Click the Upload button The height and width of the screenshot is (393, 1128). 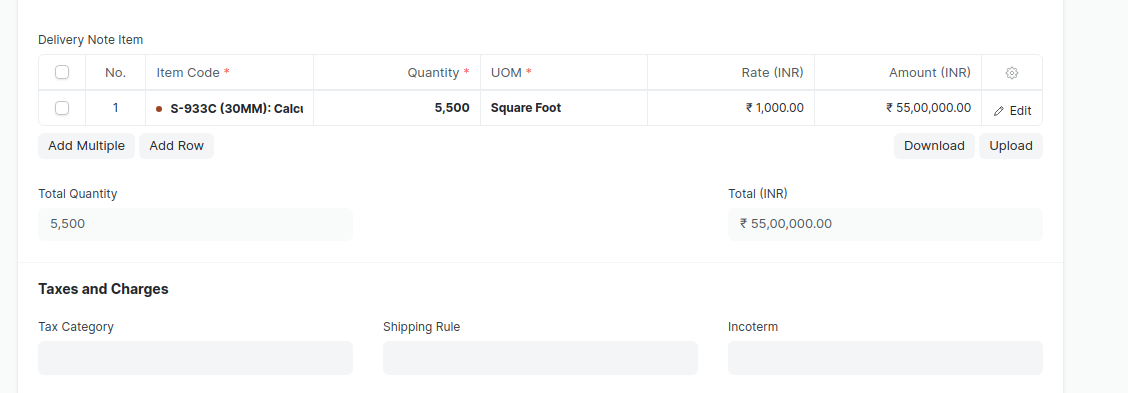click(x=1011, y=145)
